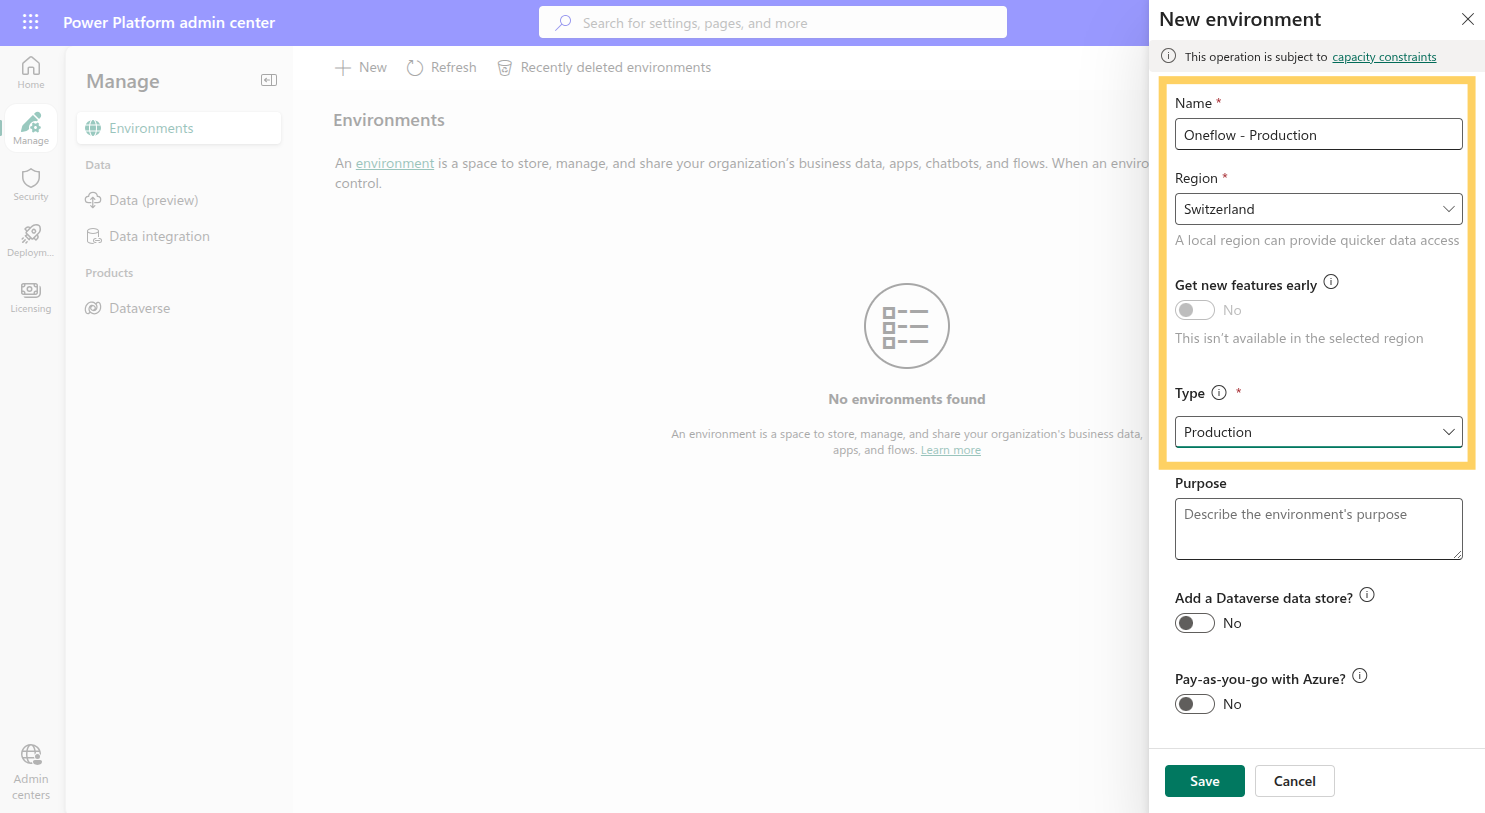1485x813 pixels.
Task: Enable Add a Dataverse data store
Action: click(x=1195, y=623)
